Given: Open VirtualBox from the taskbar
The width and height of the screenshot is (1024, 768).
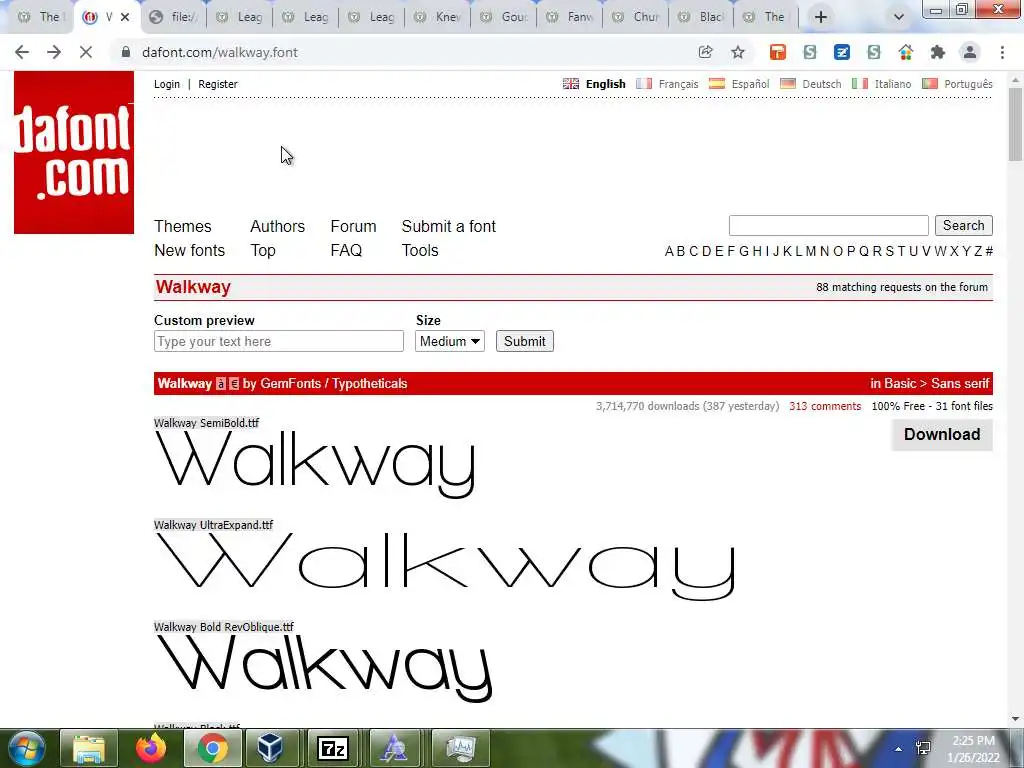Looking at the screenshot, I should click(x=270, y=748).
